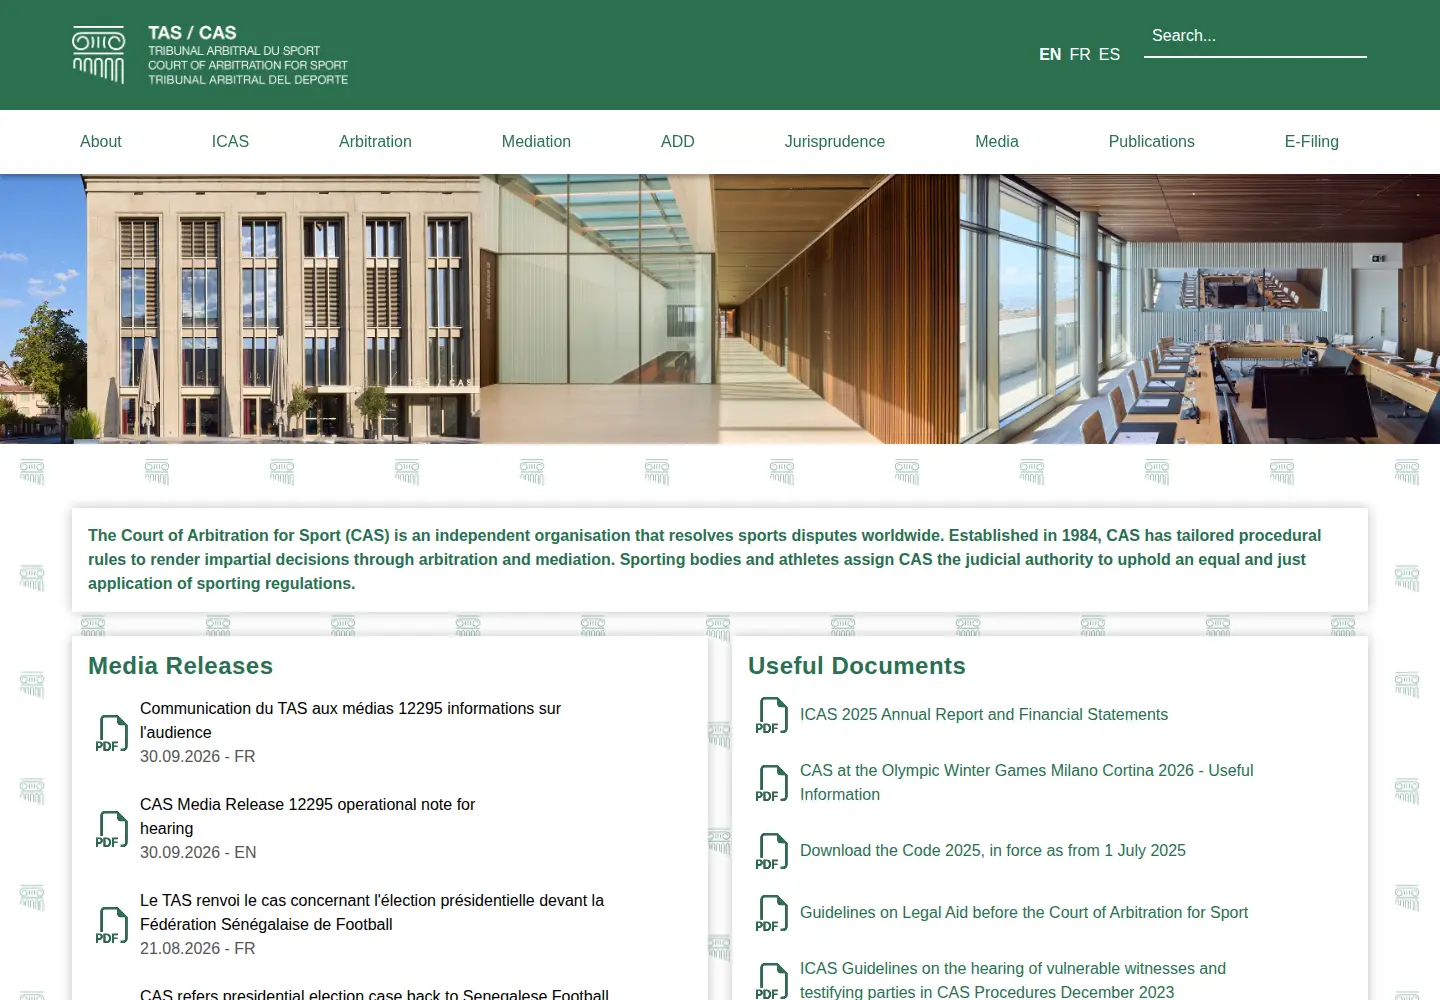Image resolution: width=1440 pixels, height=1000 pixels.
Task: Open PDF icon for Olympic Winter Games Milano Cortina
Action: click(772, 783)
